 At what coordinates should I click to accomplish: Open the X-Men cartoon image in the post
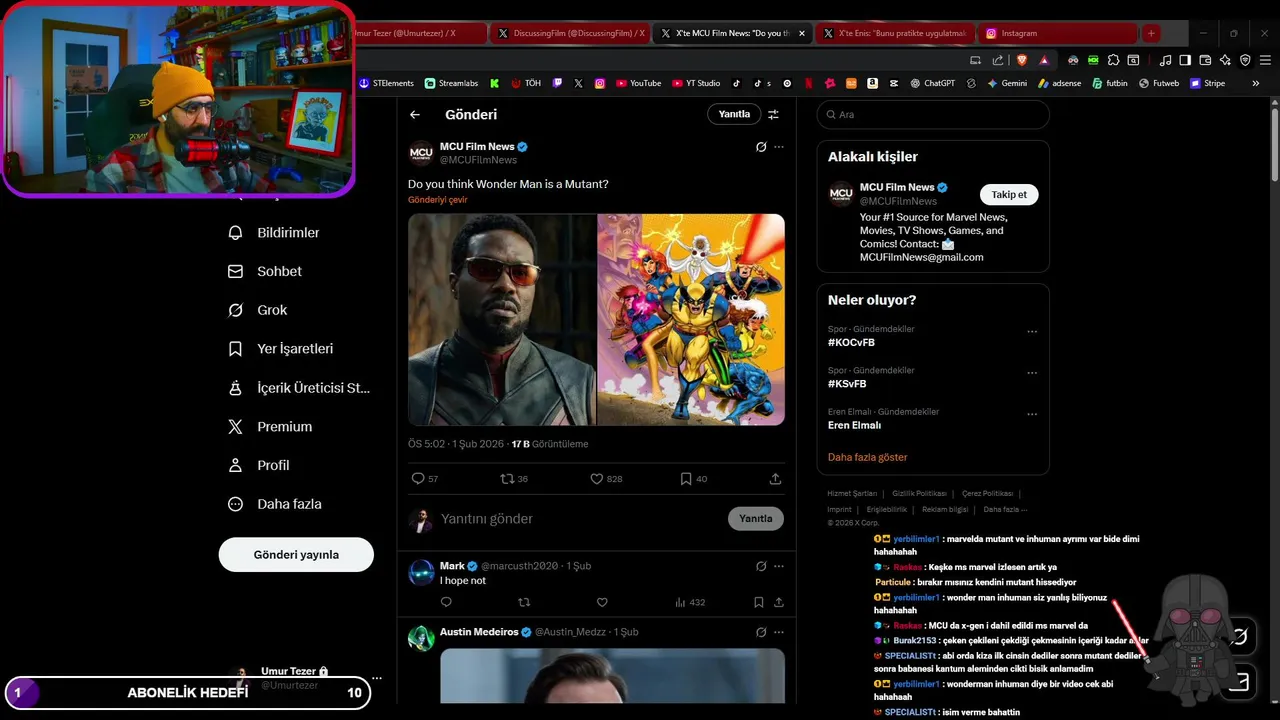pyautogui.click(x=691, y=320)
